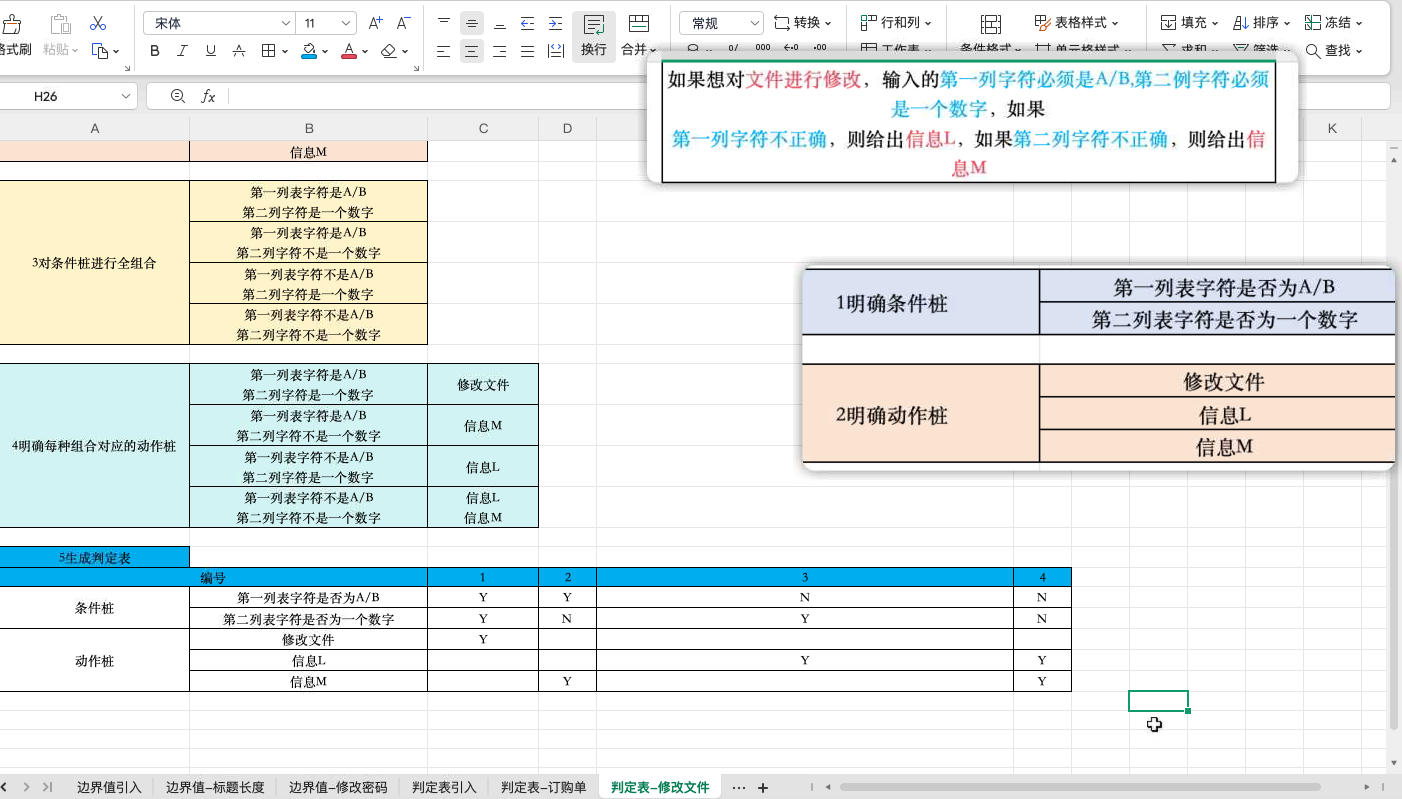Image resolution: width=1402 pixels, height=799 pixels.
Task: Open the font name dropdown
Action: (287, 21)
